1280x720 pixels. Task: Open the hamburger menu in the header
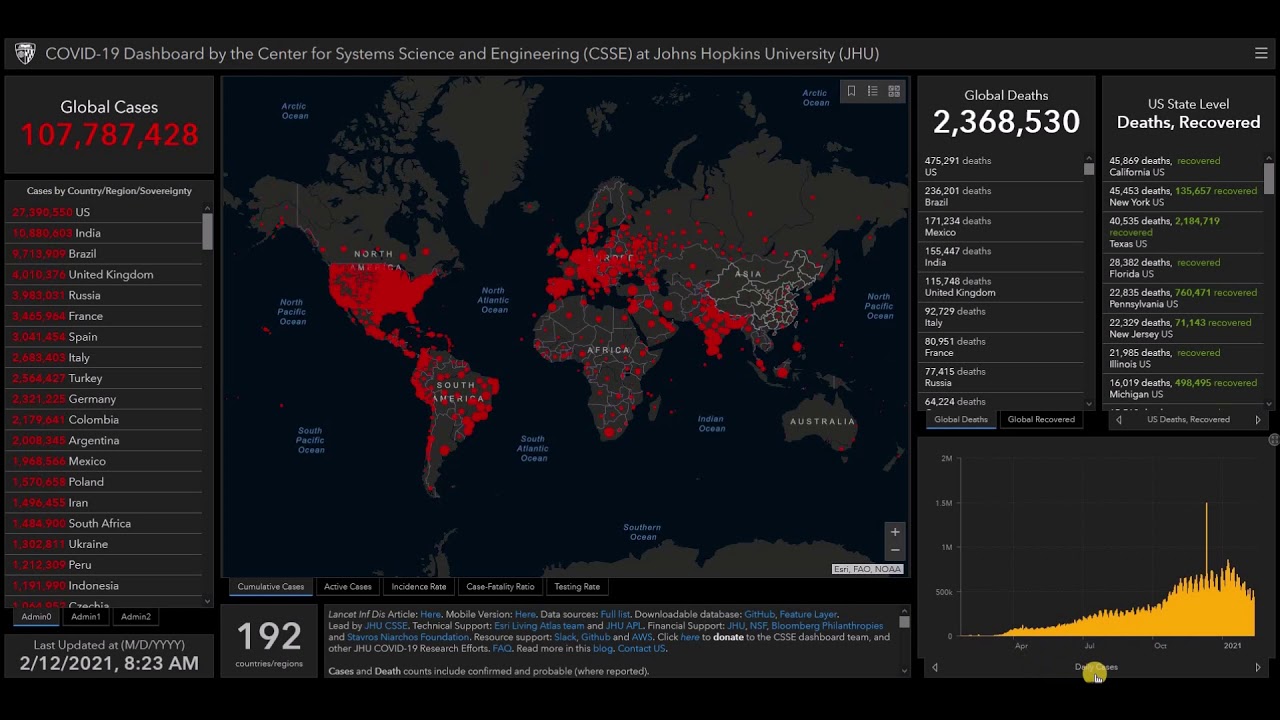[1261, 53]
